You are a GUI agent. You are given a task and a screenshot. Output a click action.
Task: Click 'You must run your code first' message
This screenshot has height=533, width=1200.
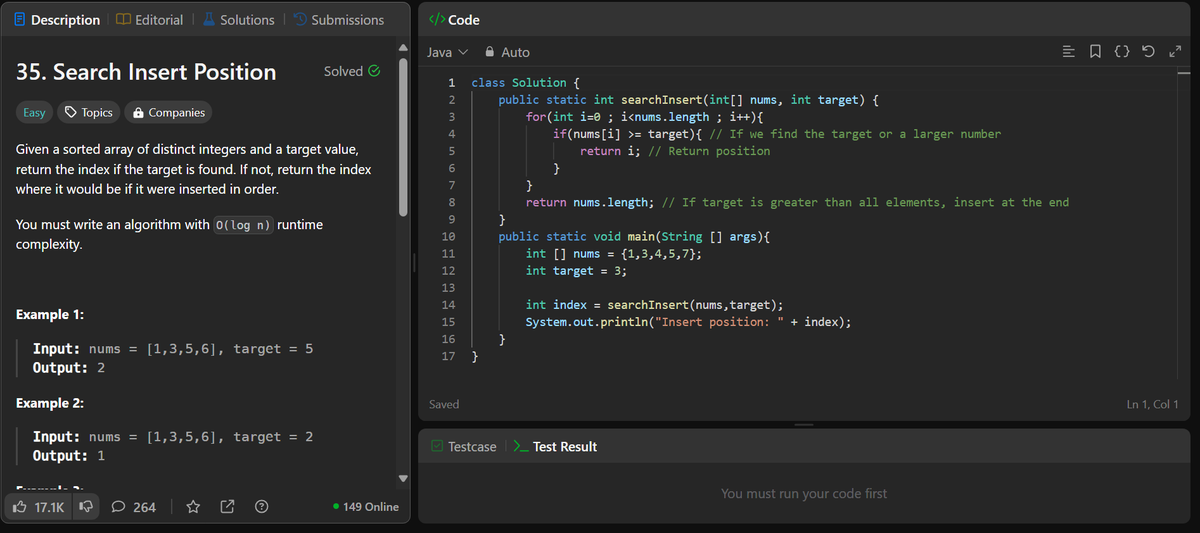pos(804,493)
